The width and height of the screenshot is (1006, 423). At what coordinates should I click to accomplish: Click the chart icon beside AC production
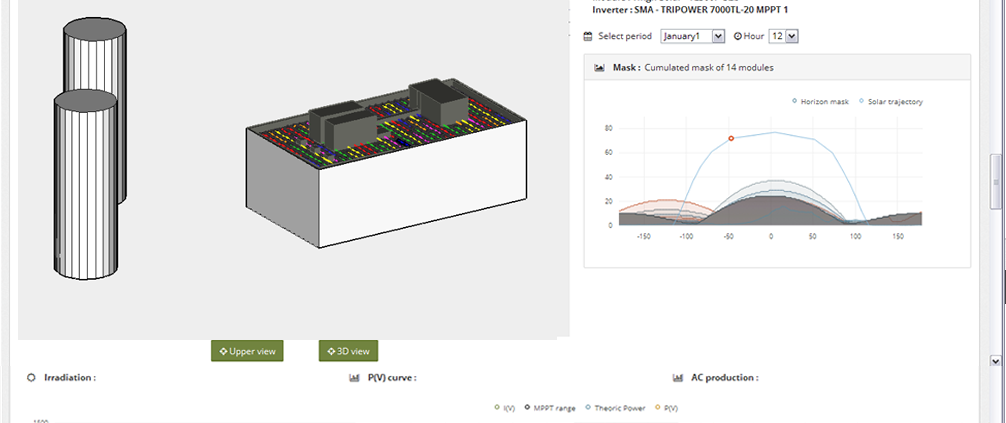tap(678, 378)
